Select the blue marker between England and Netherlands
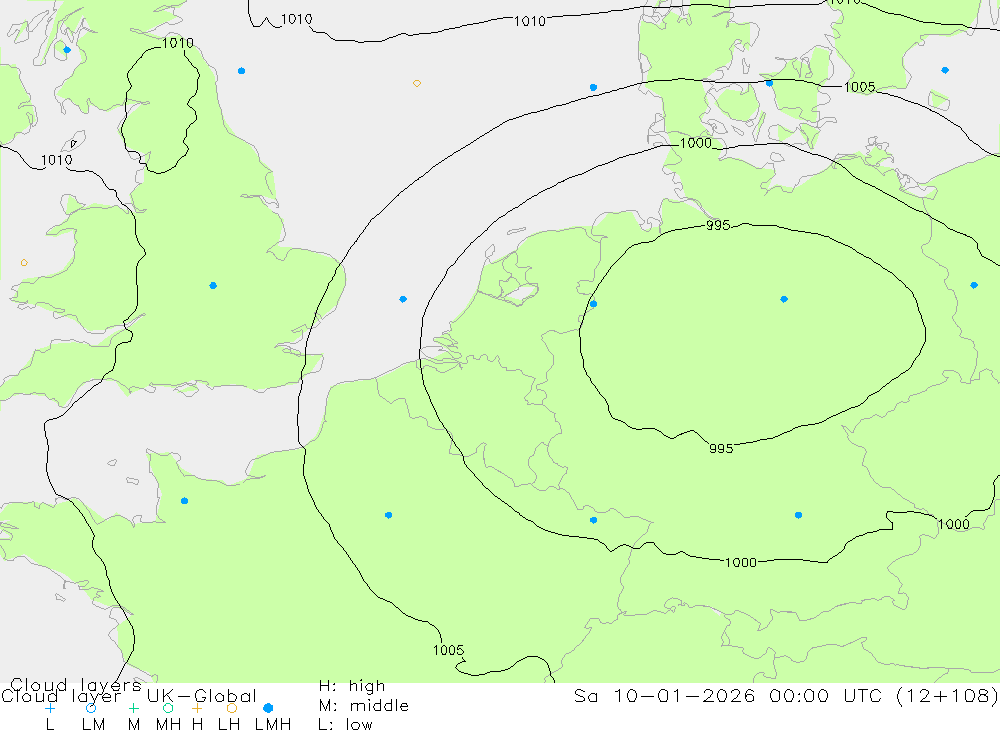This screenshot has height=733, width=1000. (403, 299)
